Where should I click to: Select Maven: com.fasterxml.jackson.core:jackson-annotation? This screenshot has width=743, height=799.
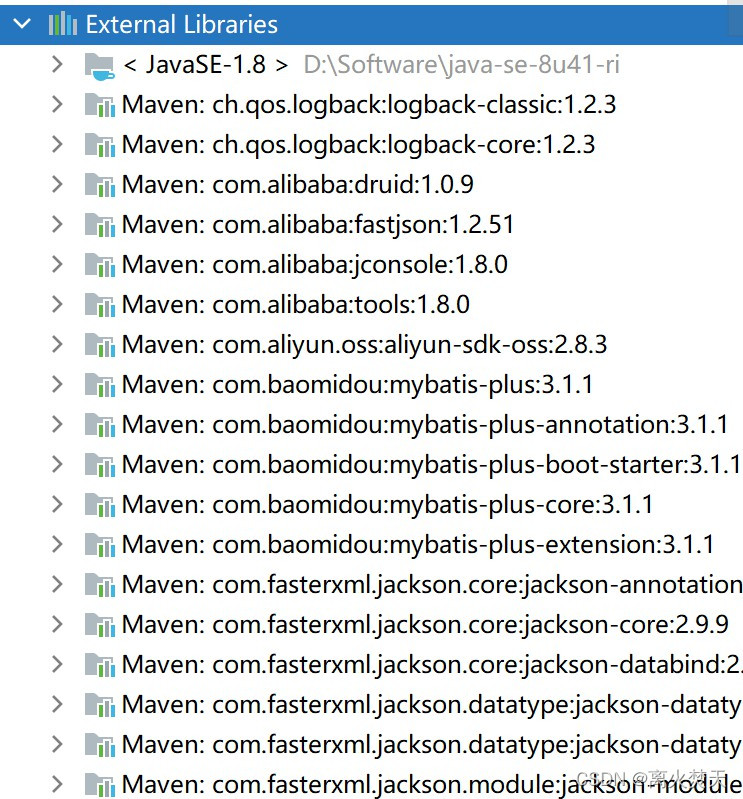point(433,584)
